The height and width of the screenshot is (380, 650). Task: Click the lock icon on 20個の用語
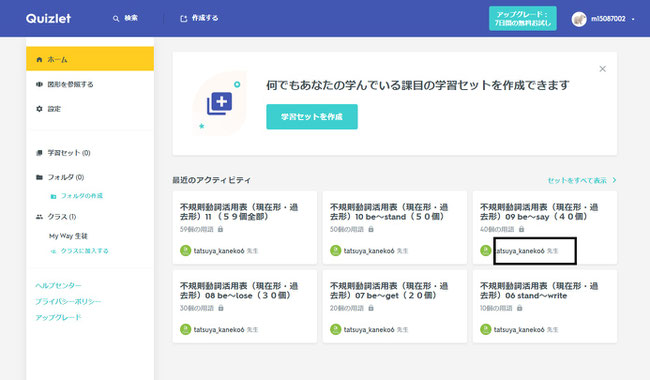371,308
